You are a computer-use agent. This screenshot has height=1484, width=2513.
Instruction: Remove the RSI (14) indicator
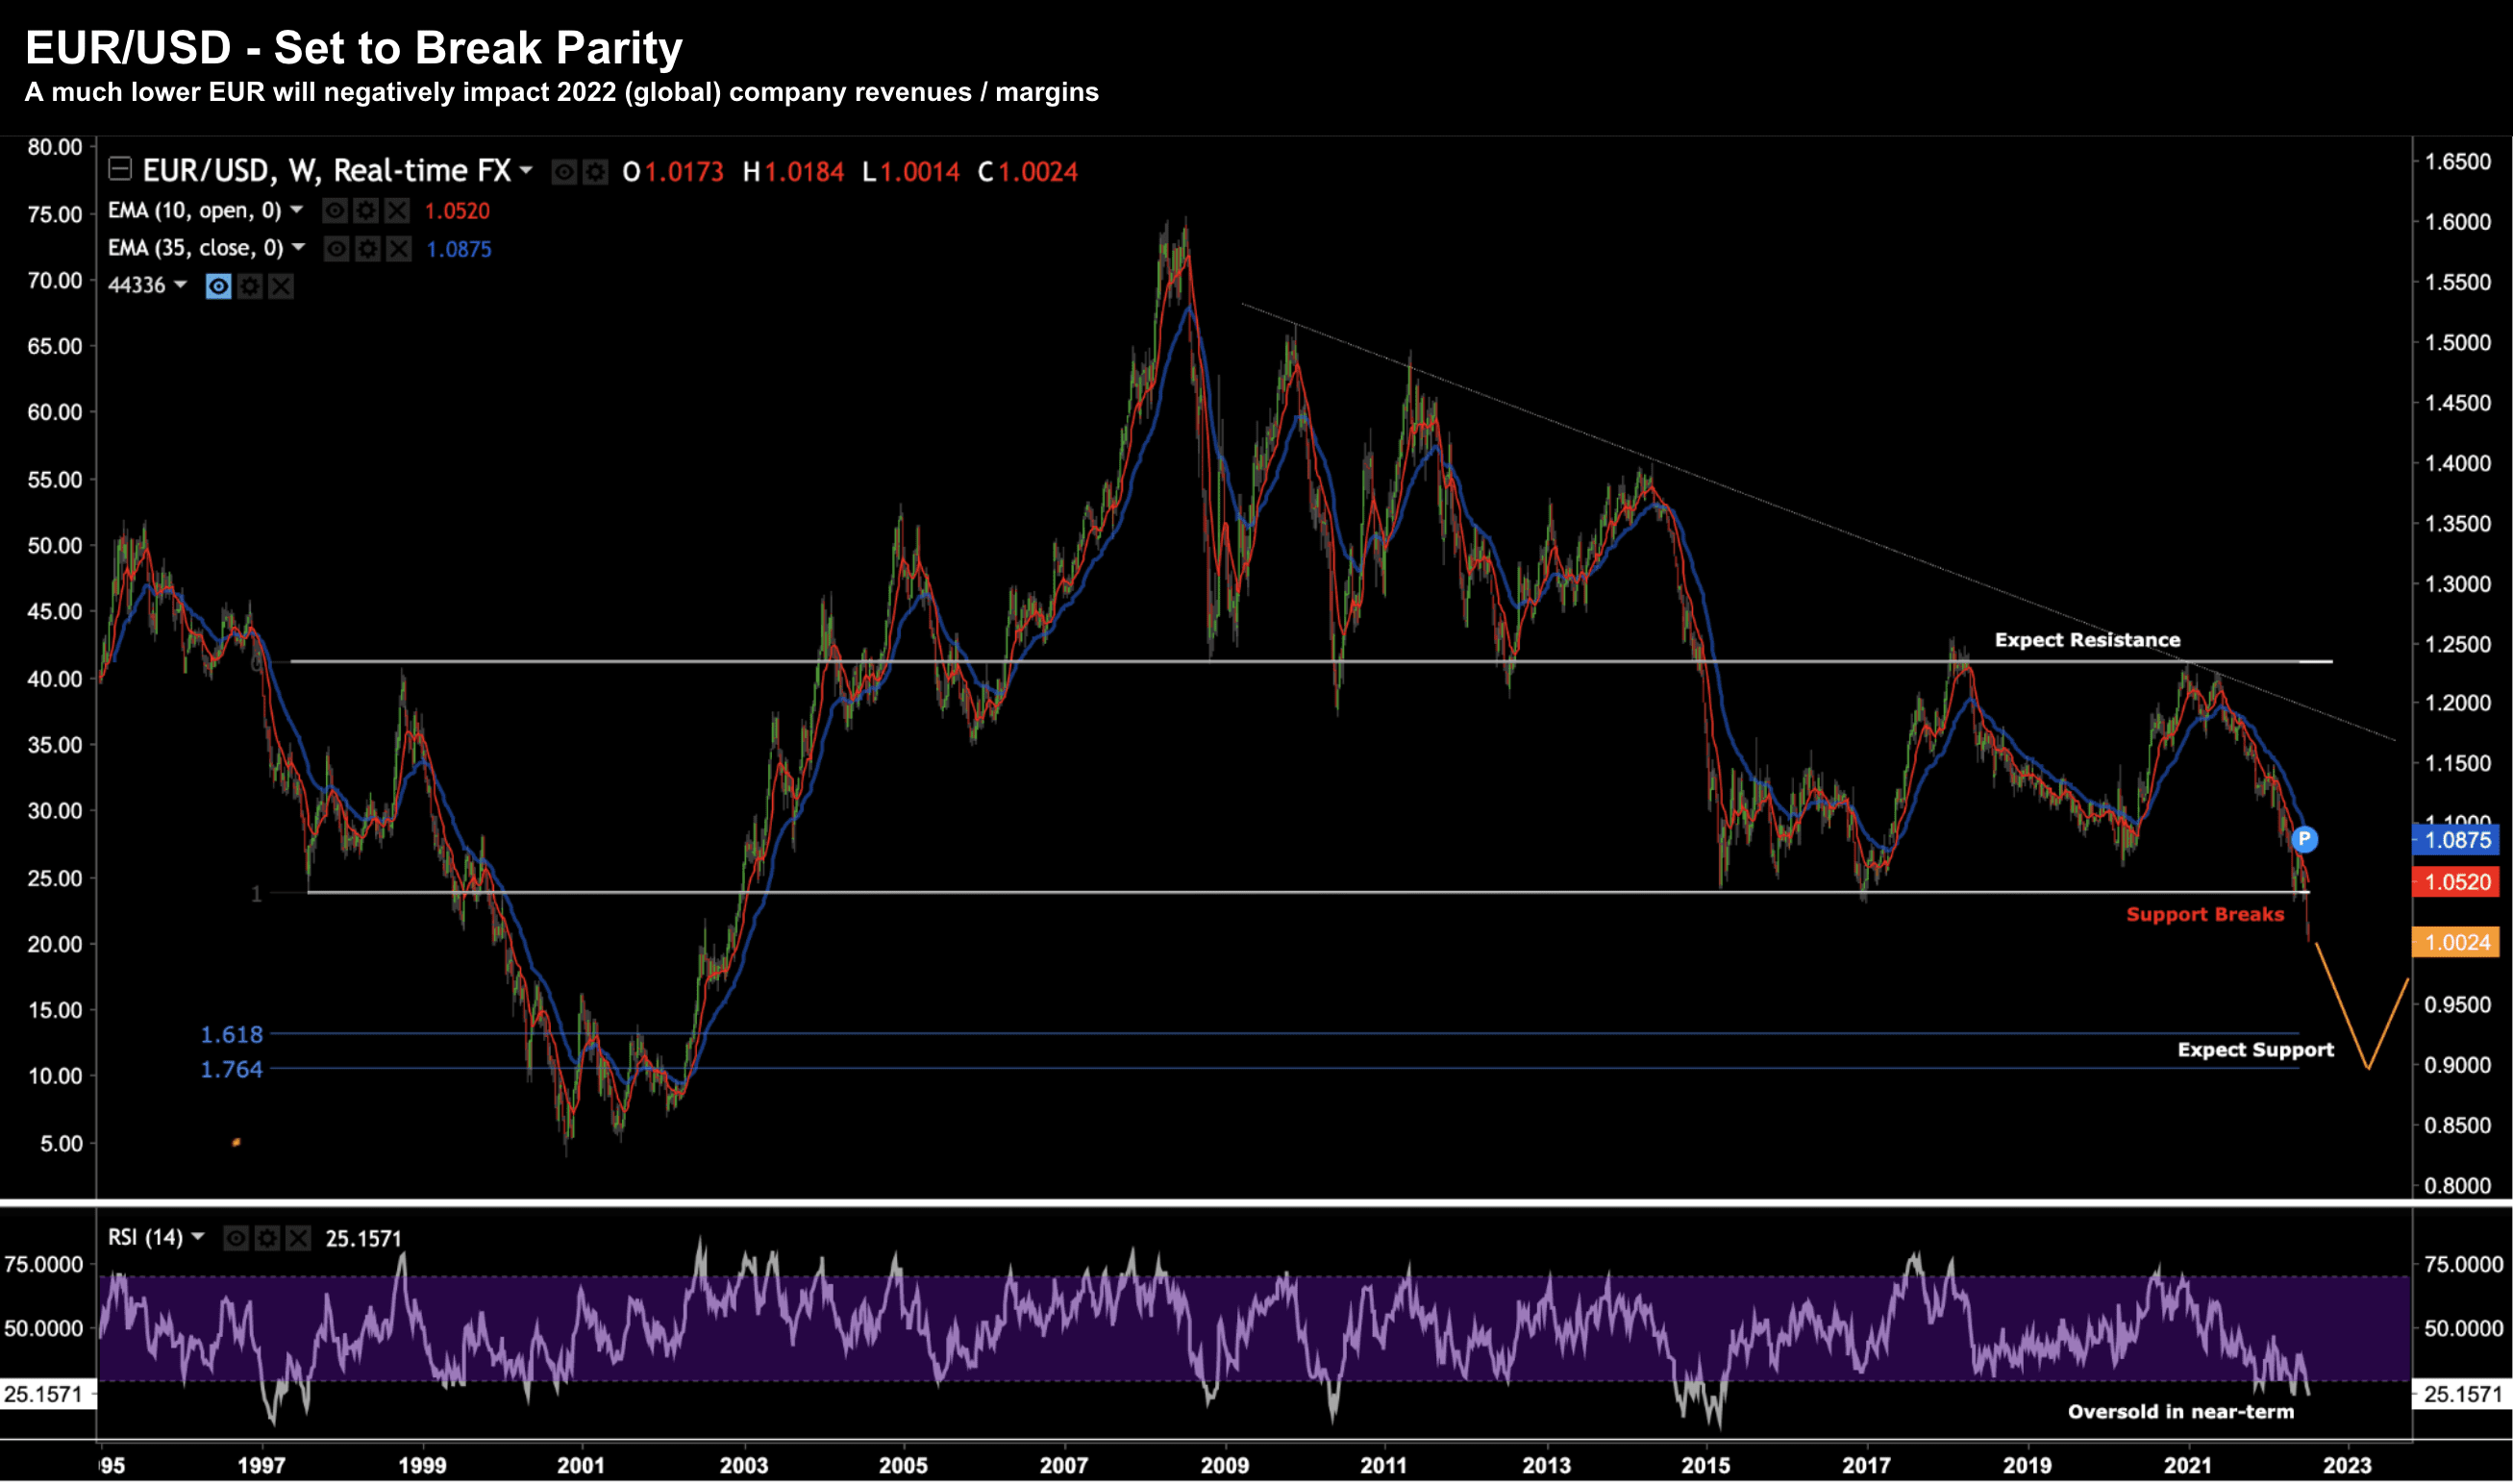coord(298,1238)
